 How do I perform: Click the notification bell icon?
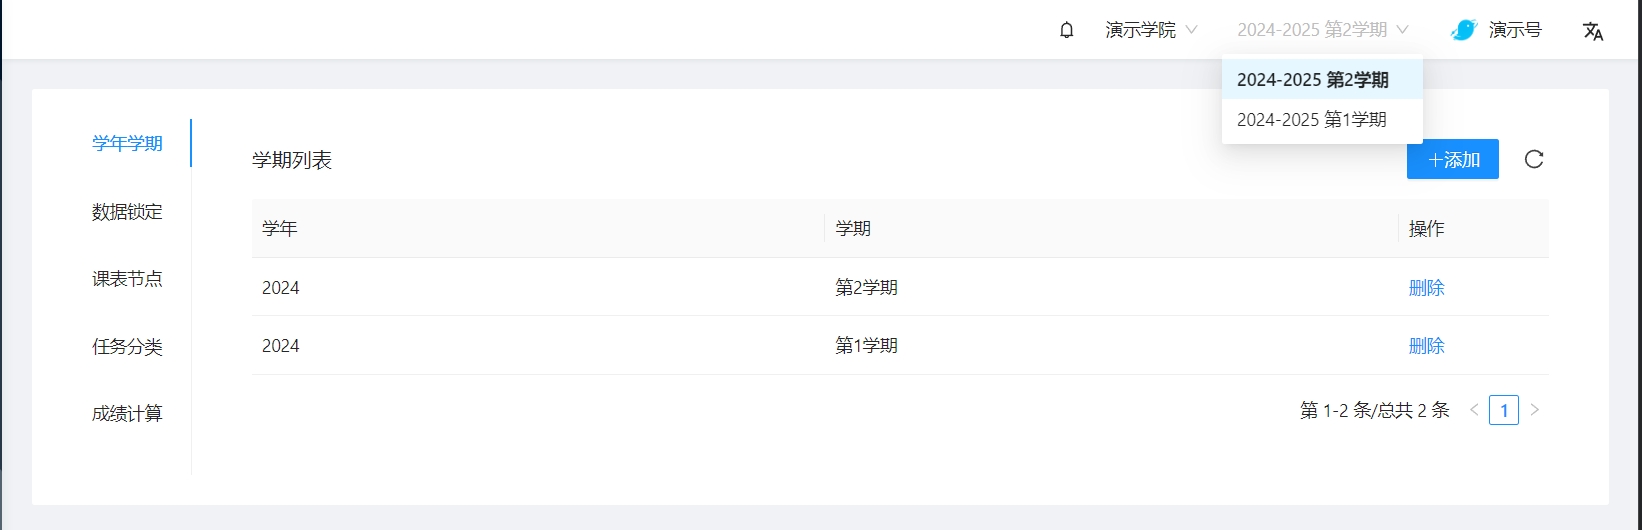point(1067,30)
